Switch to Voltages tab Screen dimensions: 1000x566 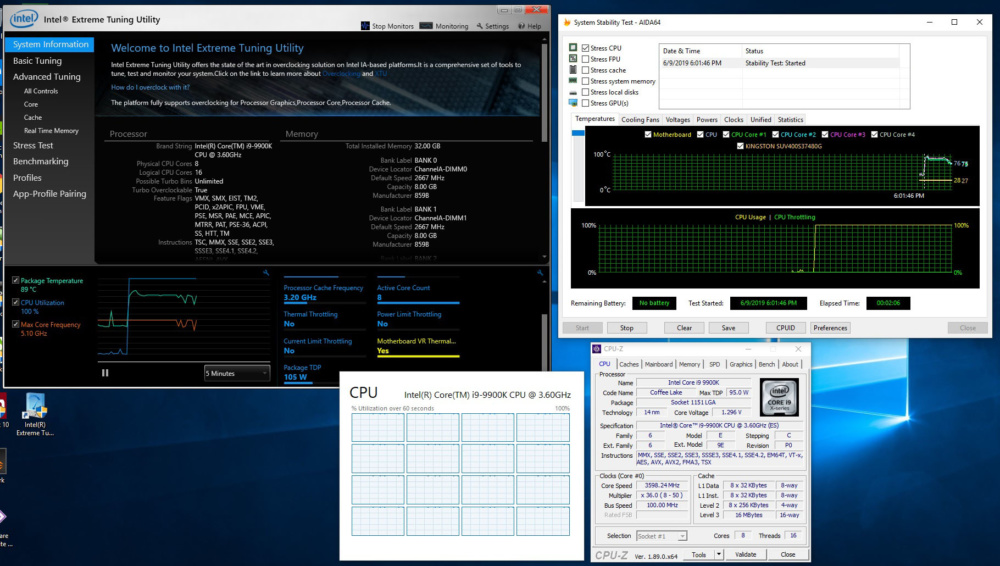click(x=677, y=119)
